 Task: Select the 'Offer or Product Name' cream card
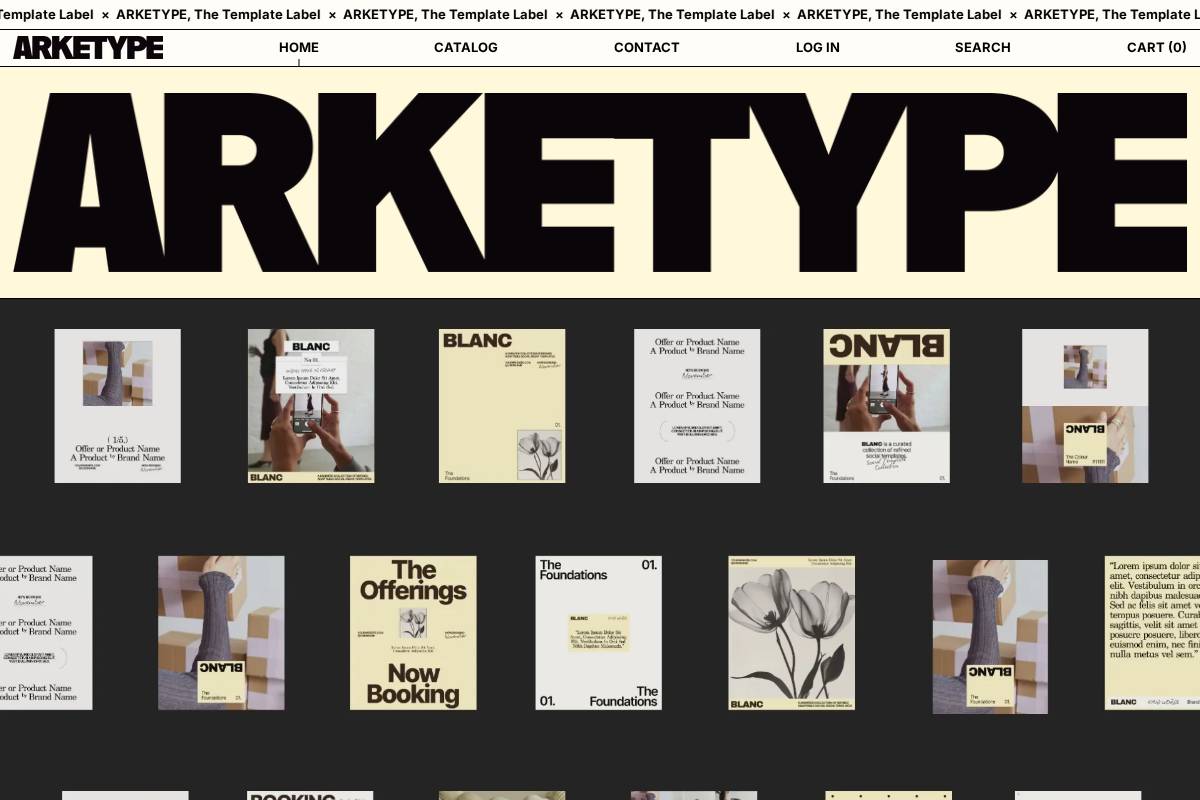pyautogui.click(x=697, y=405)
